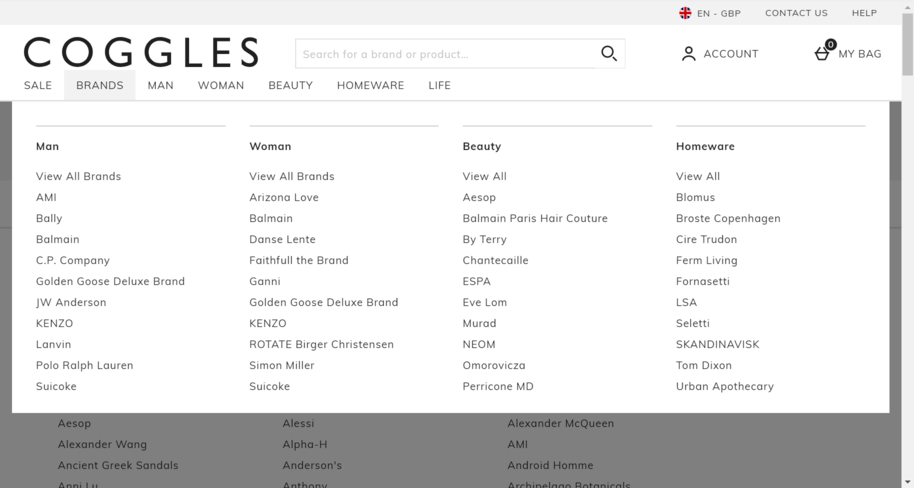914x488 pixels.
Task: Open Faithfull the Brand
Action: pyautogui.click(x=299, y=260)
